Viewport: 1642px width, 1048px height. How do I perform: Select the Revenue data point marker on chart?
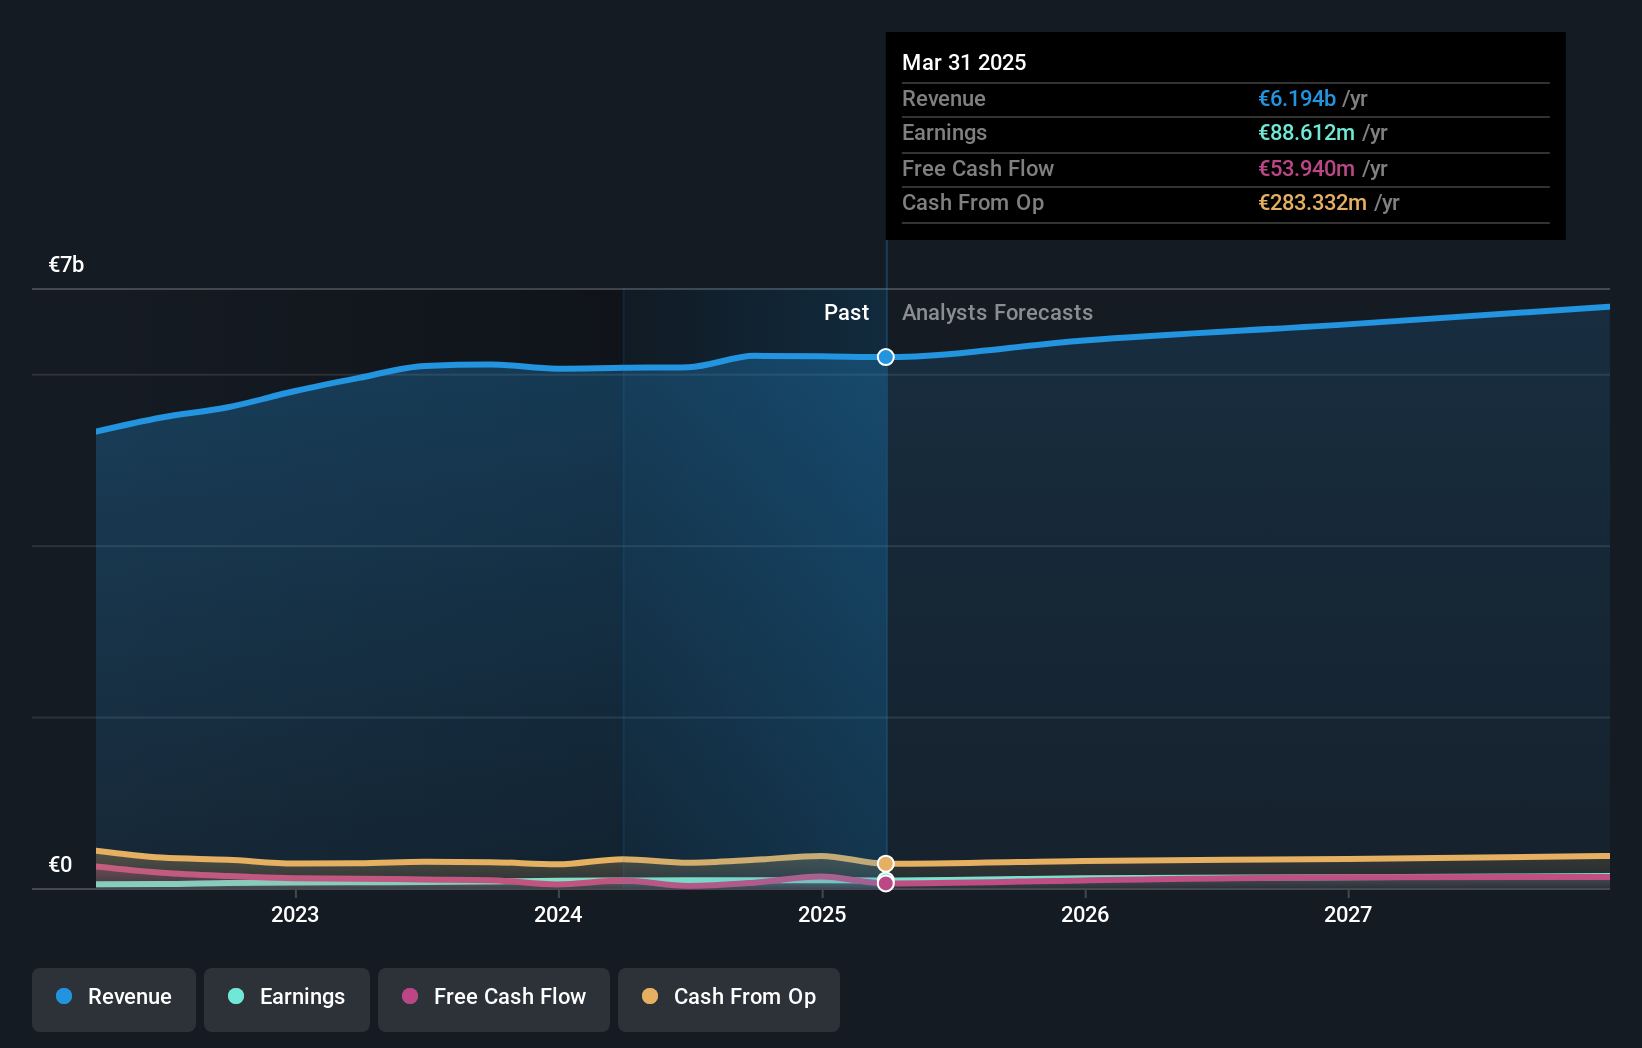(x=885, y=357)
